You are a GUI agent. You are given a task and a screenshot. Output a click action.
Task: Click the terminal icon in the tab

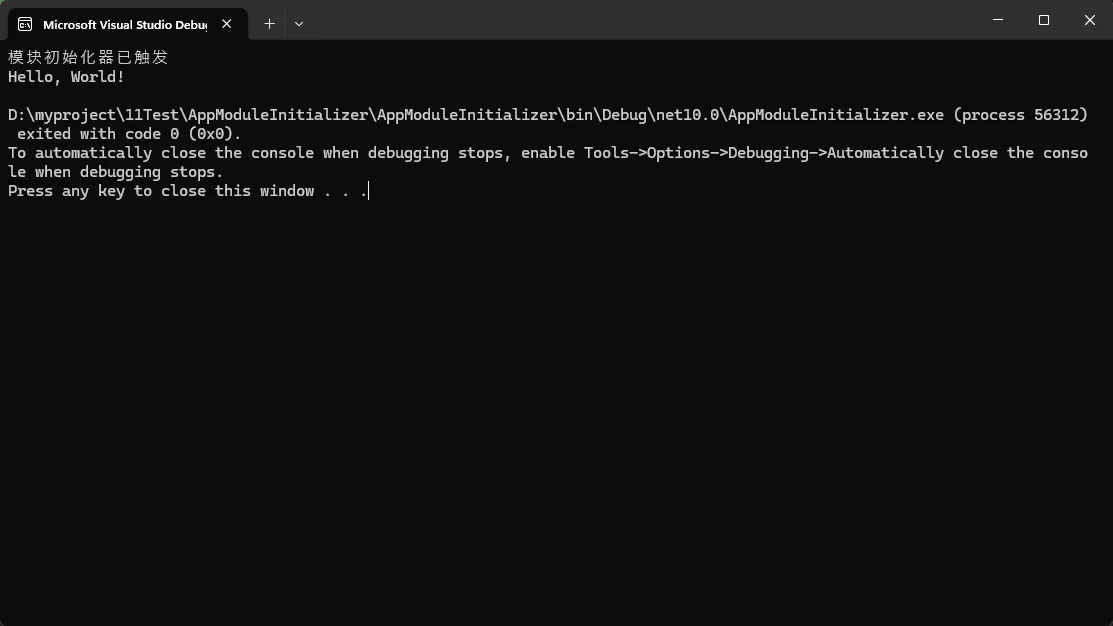pyautogui.click(x=25, y=24)
